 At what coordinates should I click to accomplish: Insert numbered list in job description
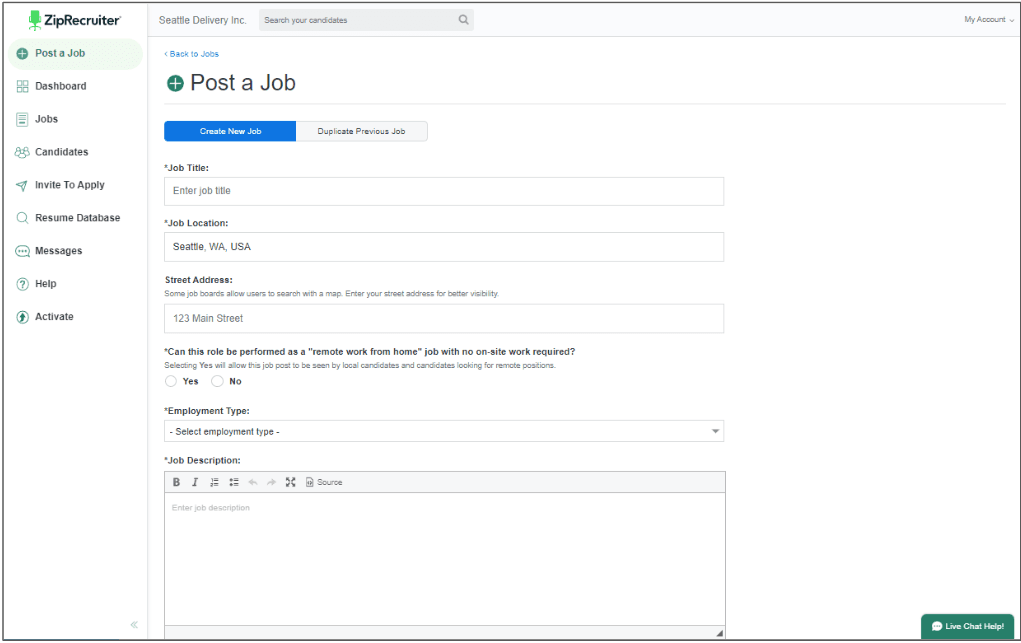[x=214, y=482]
